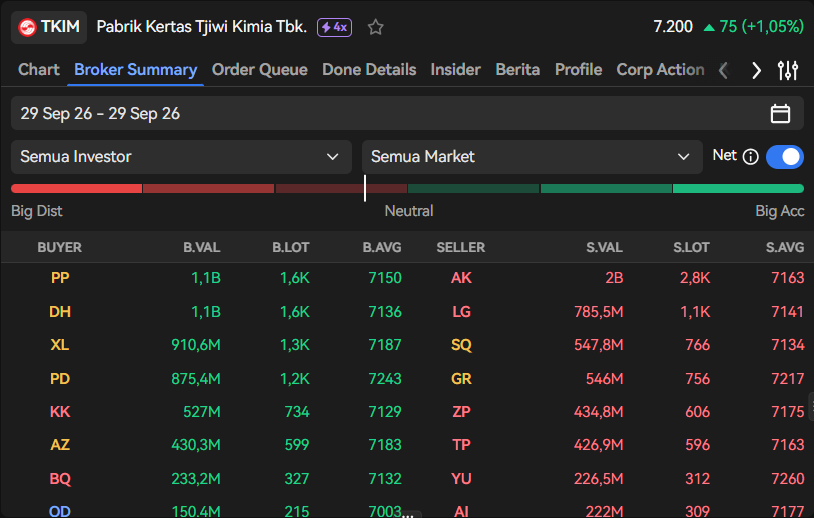
Task: Go to the Corp Action tab
Action: tap(660, 70)
